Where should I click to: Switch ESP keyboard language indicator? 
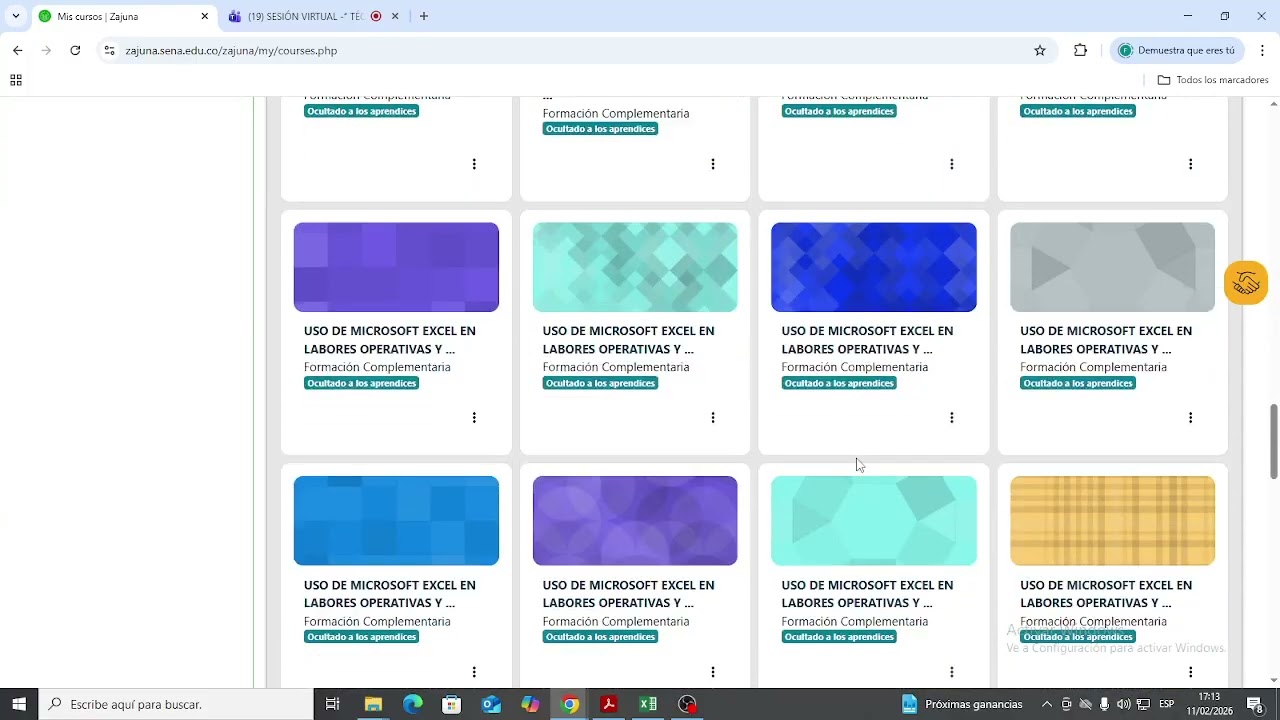click(x=1166, y=704)
